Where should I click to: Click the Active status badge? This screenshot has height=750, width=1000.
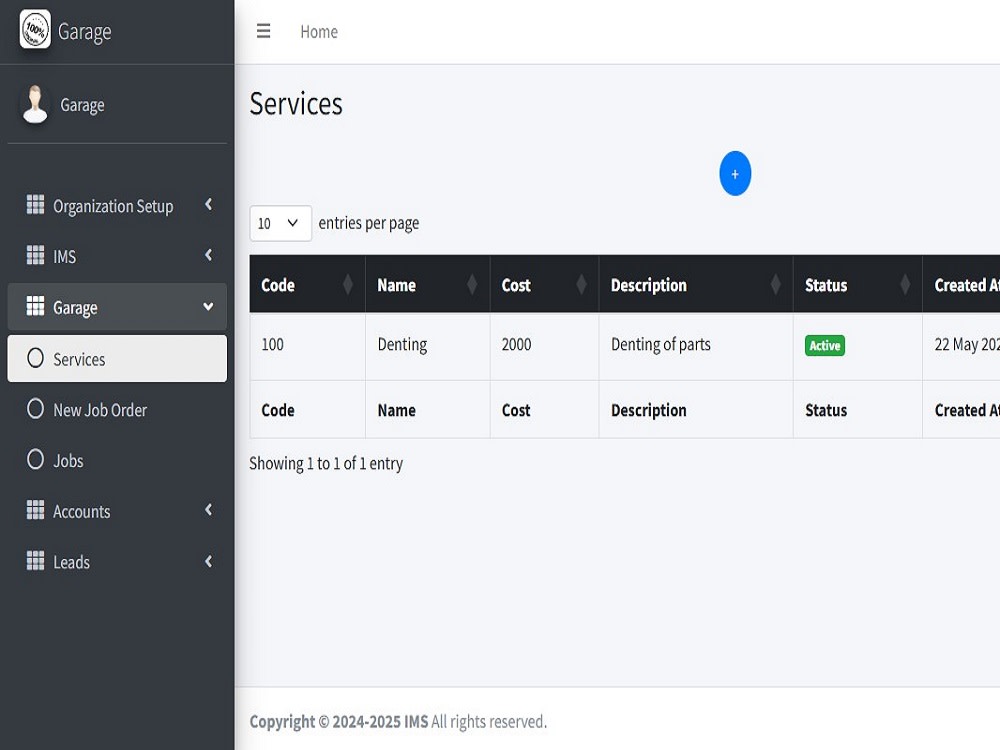point(825,345)
